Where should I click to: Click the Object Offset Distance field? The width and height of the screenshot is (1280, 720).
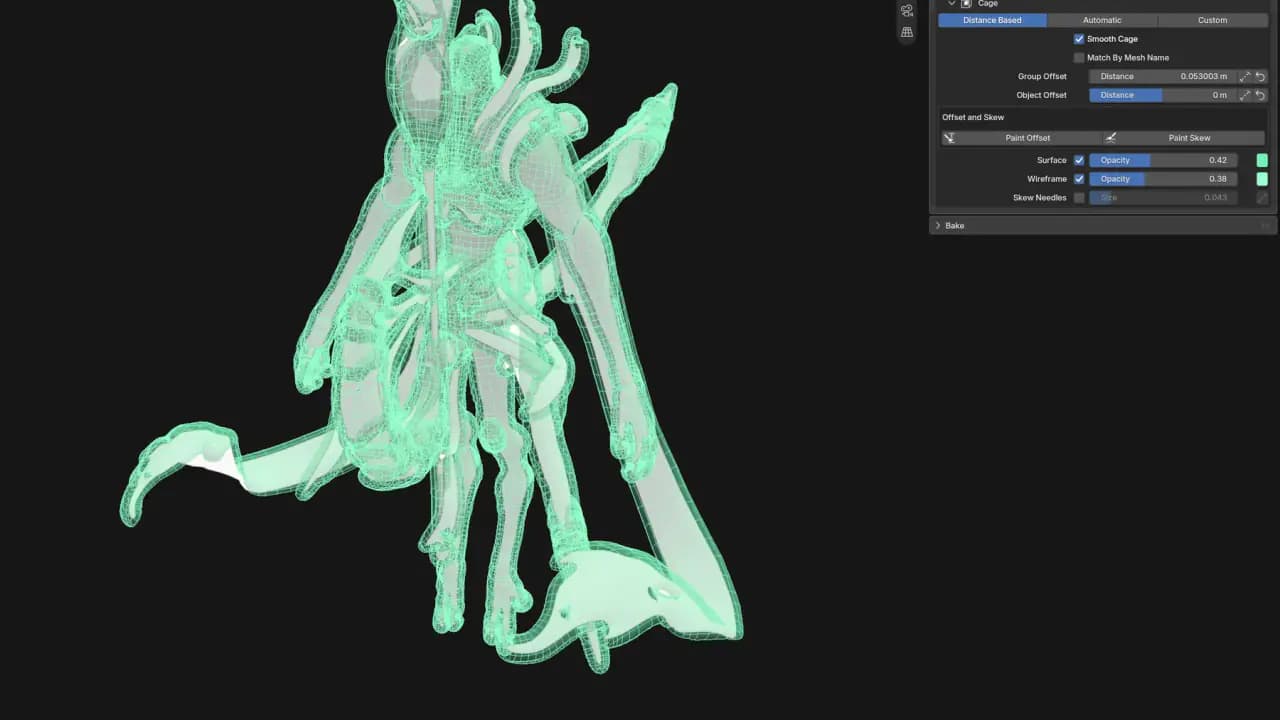[x=1163, y=95]
